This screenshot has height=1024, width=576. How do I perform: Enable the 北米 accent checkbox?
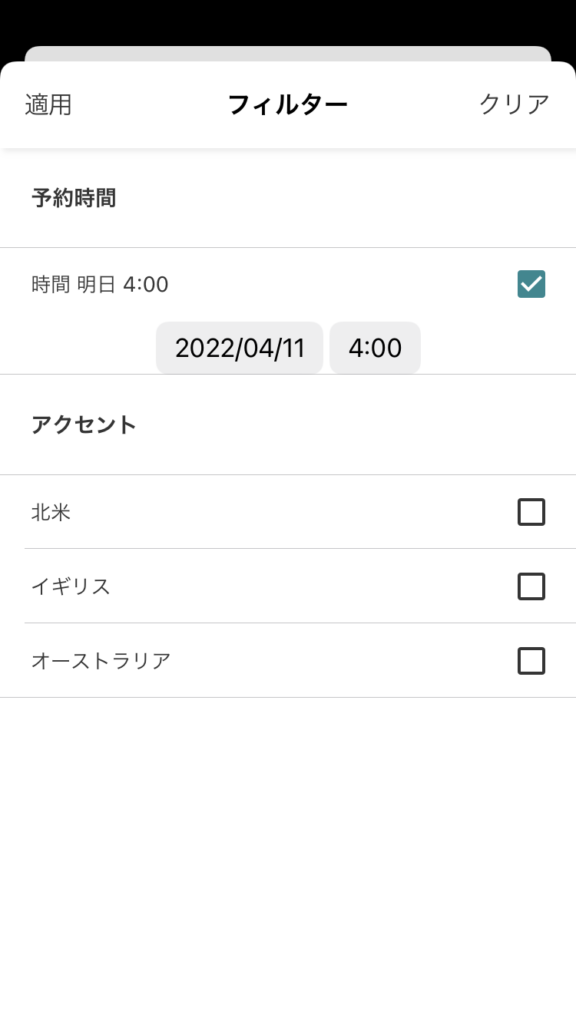pos(532,512)
